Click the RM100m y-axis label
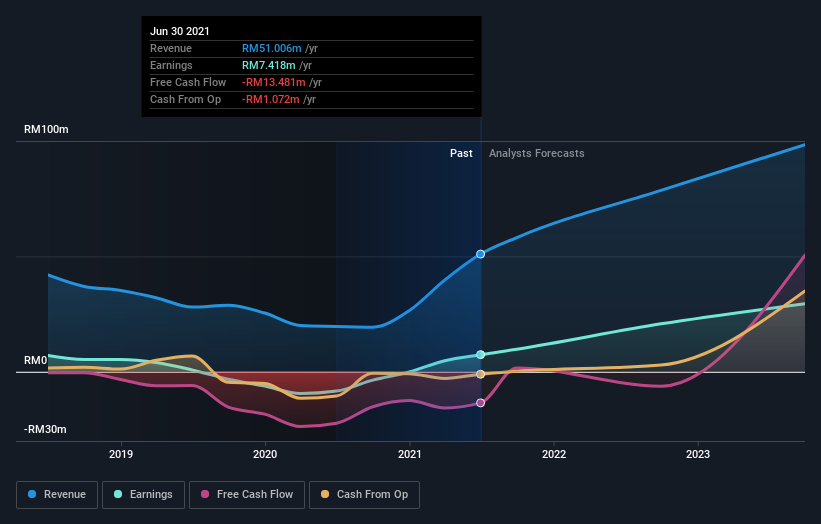The height and width of the screenshot is (524, 821). [x=46, y=129]
